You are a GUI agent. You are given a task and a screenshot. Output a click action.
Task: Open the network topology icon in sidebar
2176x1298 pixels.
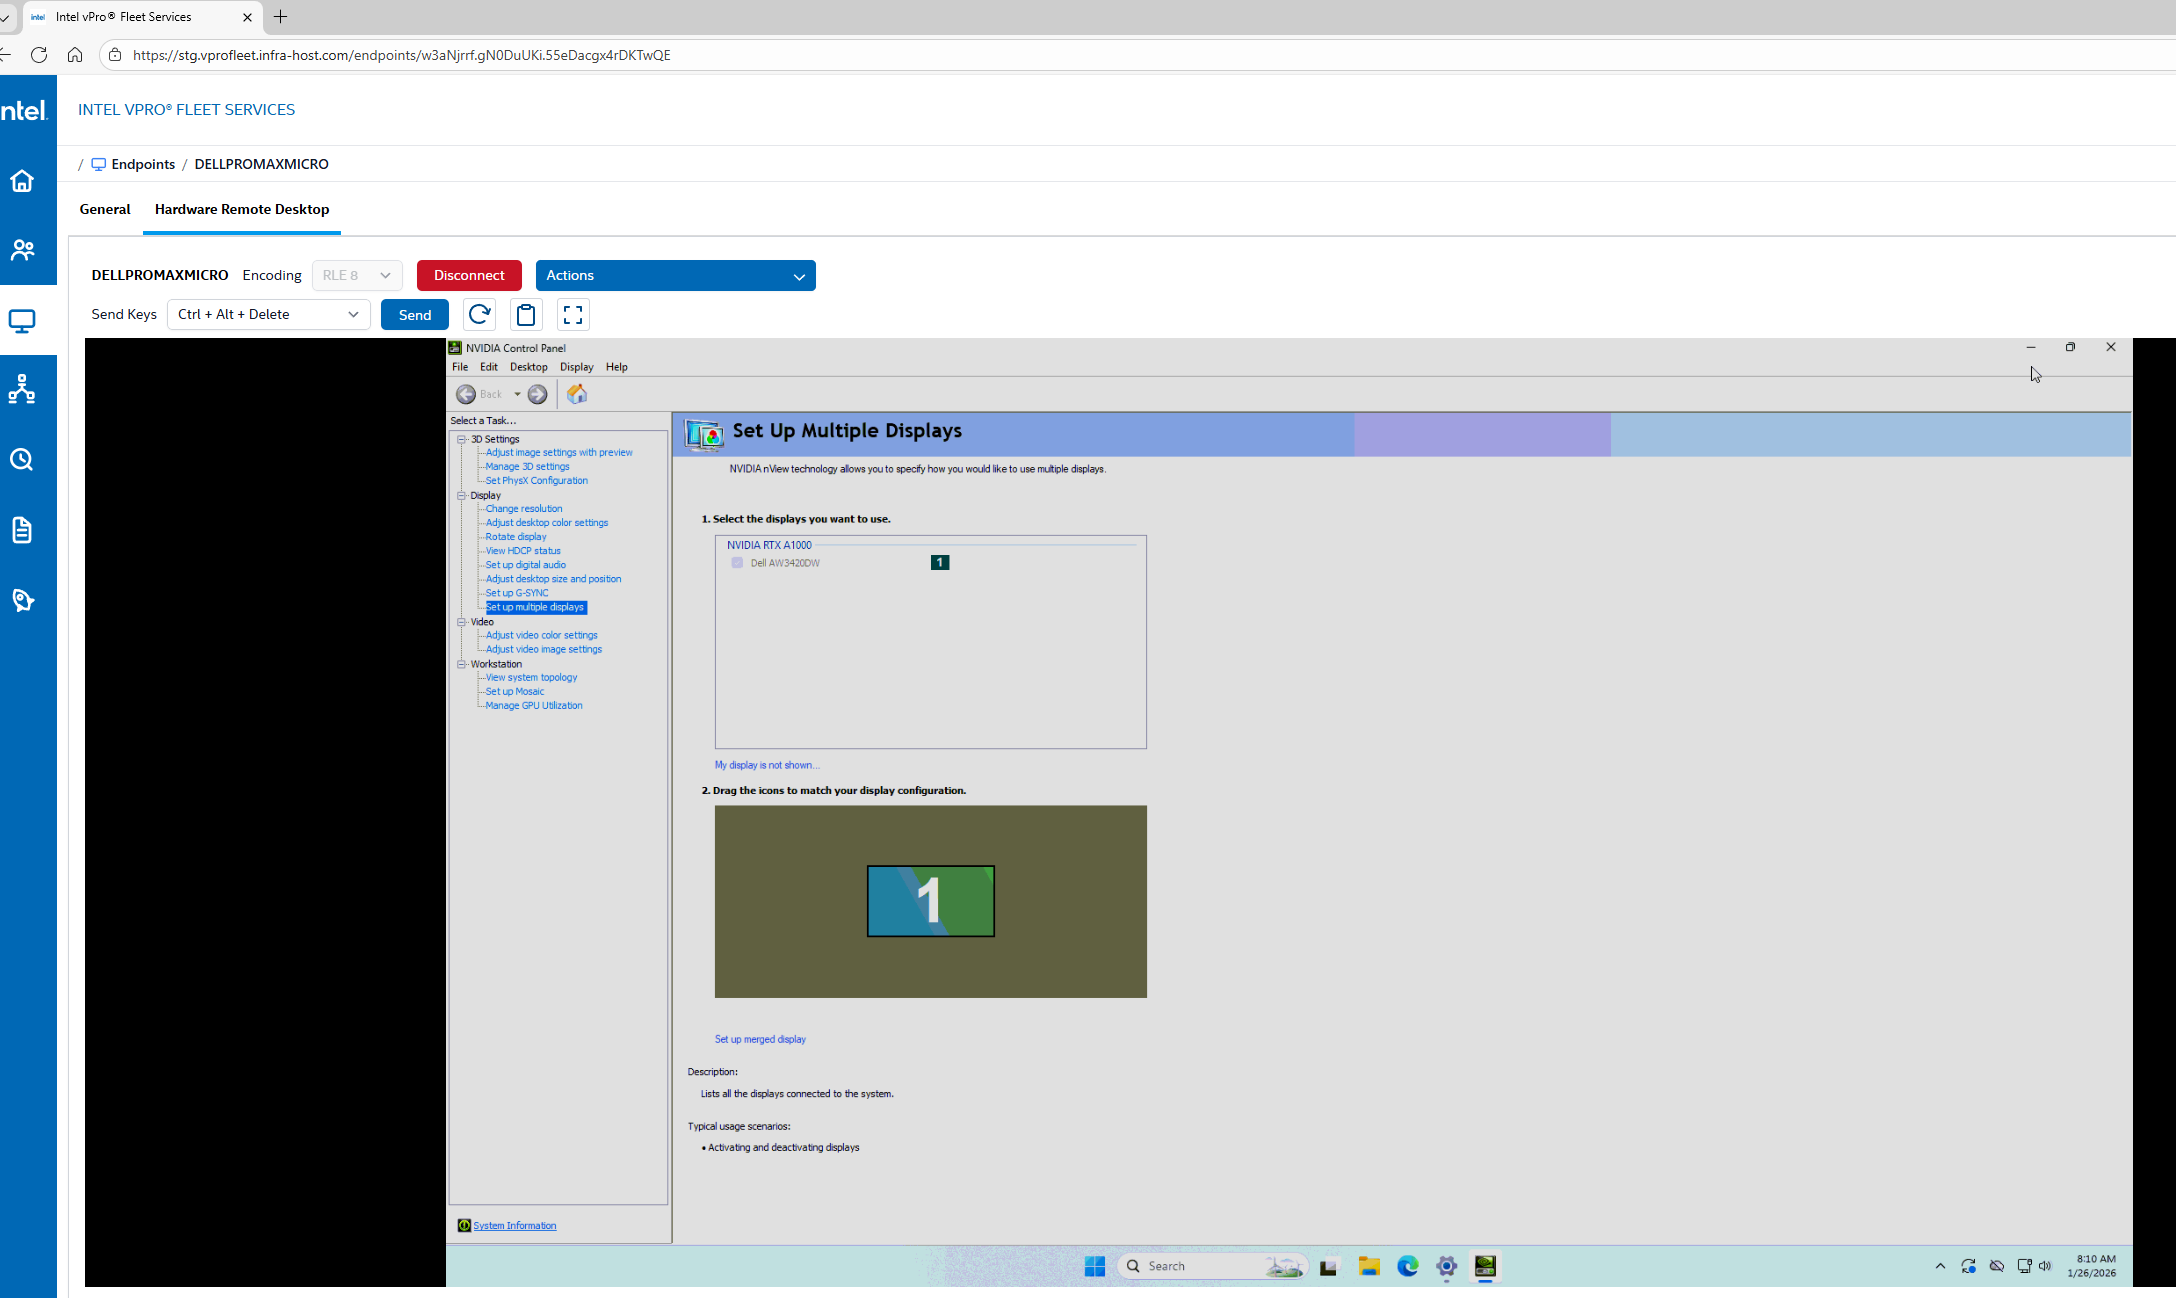(x=22, y=389)
